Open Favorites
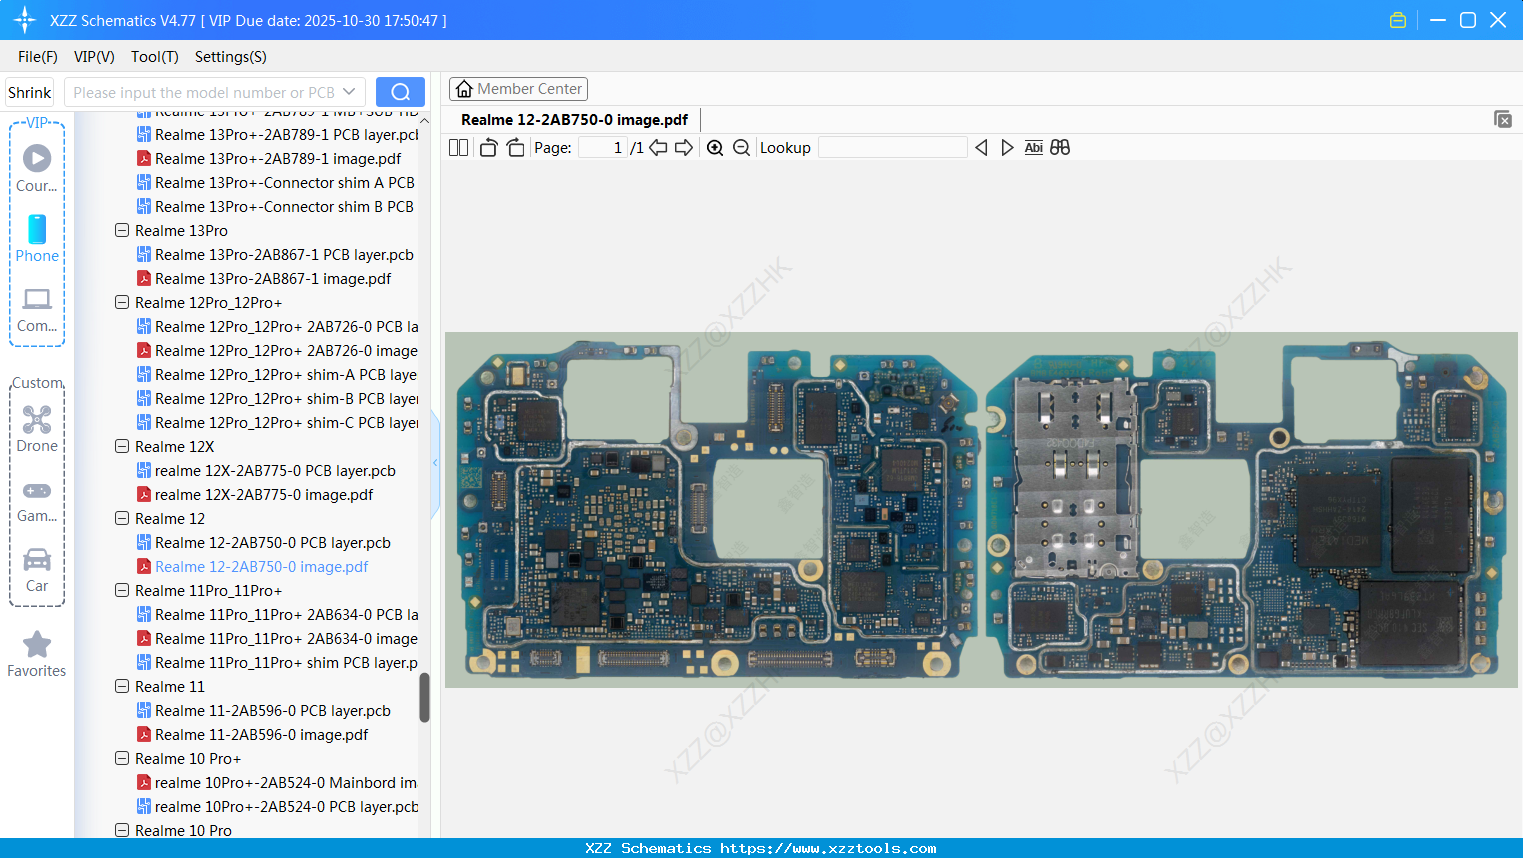Viewport: 1523px width, 858px height. tap(37, 654)
